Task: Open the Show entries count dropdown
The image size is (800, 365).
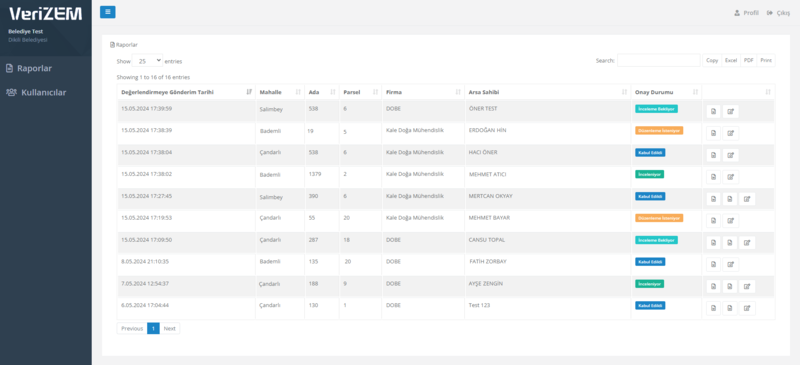Action: (147, 61)
